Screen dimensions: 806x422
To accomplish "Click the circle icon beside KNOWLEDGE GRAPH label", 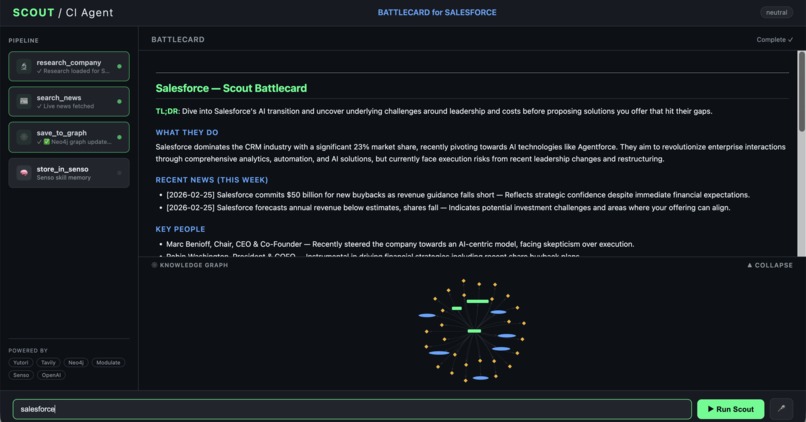I will (x=154, y=265).
